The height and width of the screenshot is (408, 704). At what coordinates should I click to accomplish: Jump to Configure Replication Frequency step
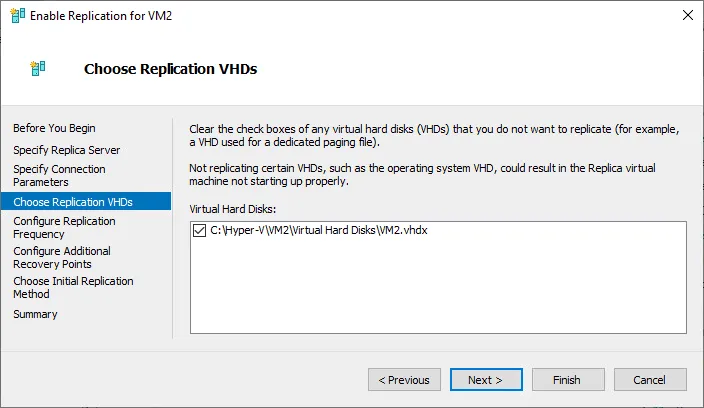[x=63, y=227]
